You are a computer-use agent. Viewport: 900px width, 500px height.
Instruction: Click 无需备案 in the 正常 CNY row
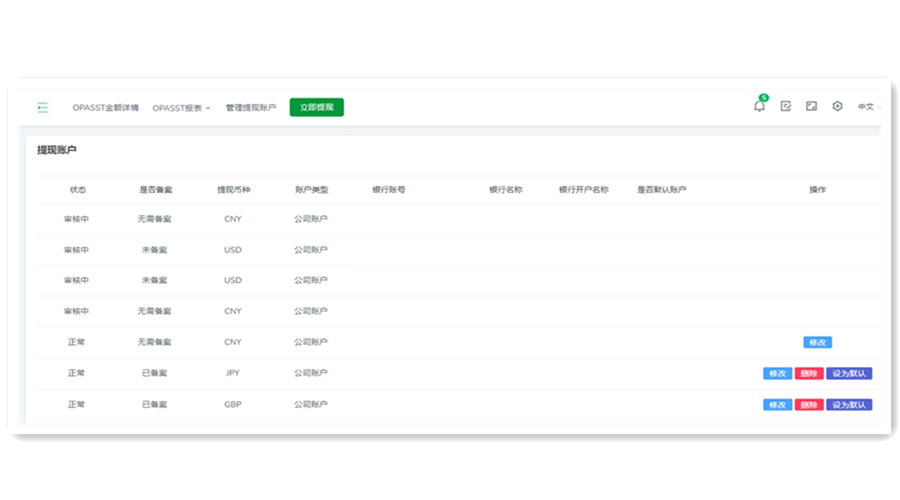coord(154,342)
